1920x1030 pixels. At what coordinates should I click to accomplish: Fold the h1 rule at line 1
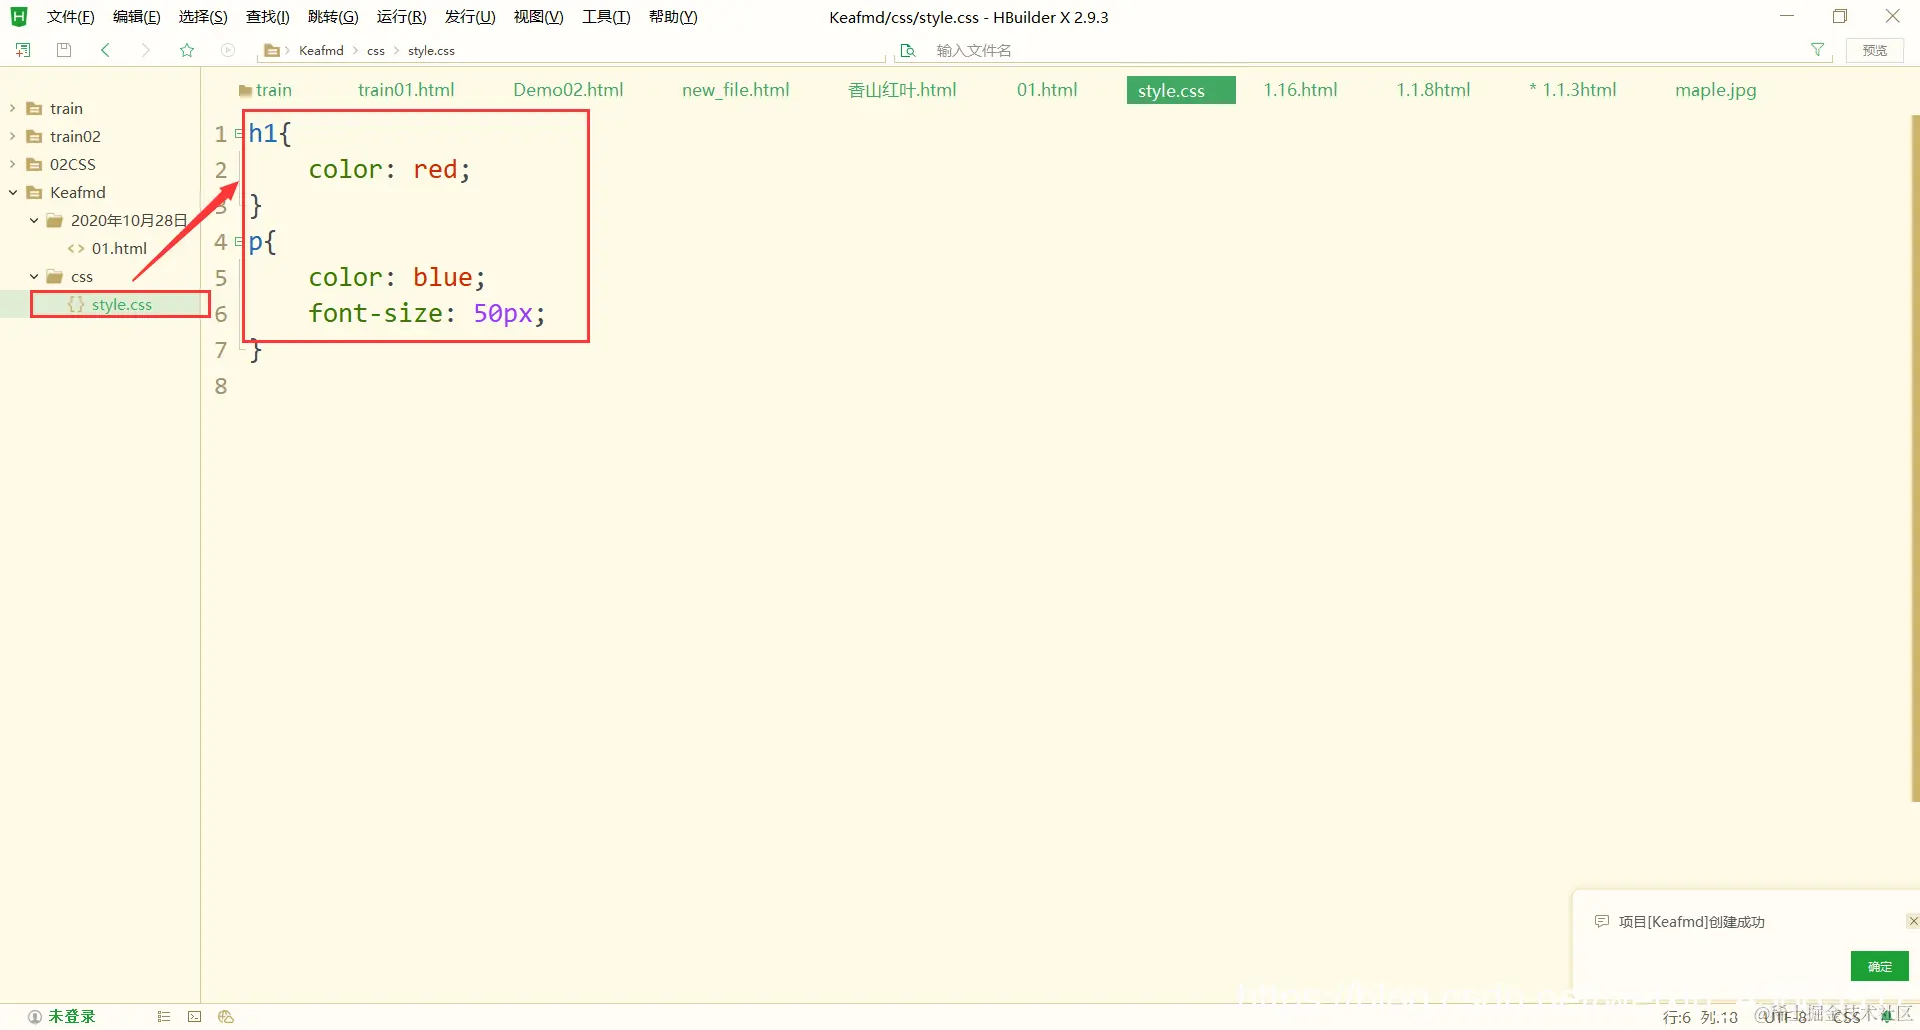point(238,133)
